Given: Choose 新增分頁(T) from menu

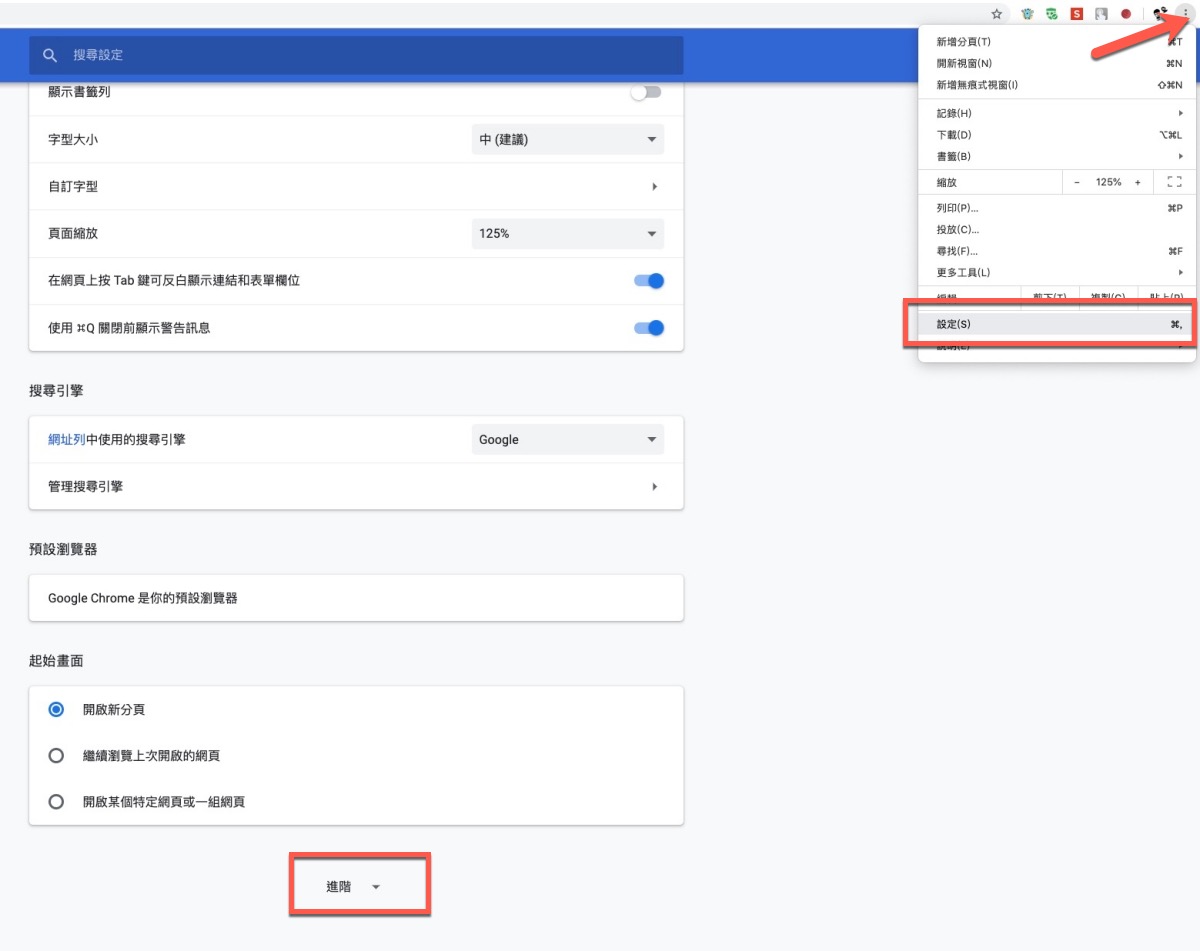Looking at the screenshot, I should pos(1057,42).
